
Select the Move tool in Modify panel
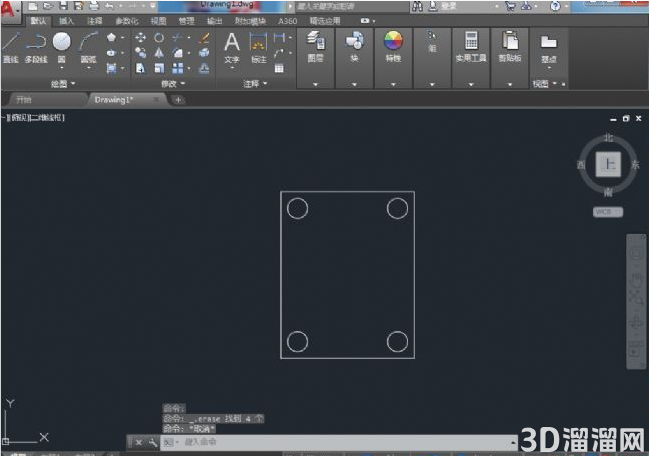coord(140,38)
